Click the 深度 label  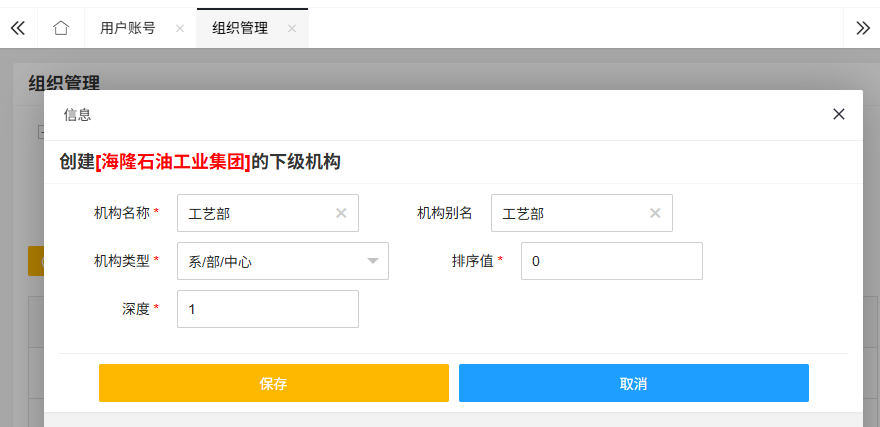[x=136, y=309]
